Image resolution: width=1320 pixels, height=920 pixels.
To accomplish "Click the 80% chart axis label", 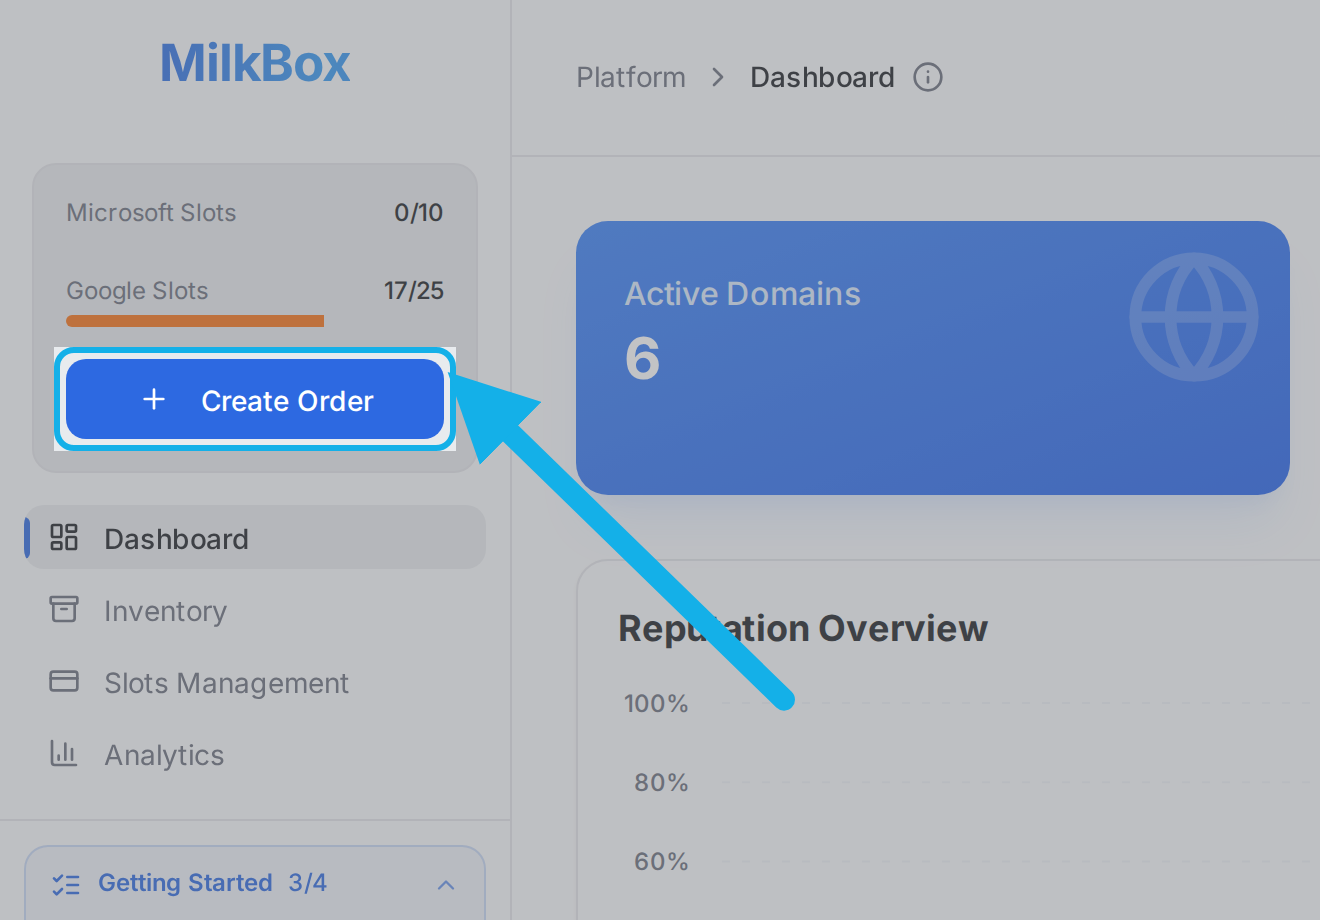I will coord(661,782).
